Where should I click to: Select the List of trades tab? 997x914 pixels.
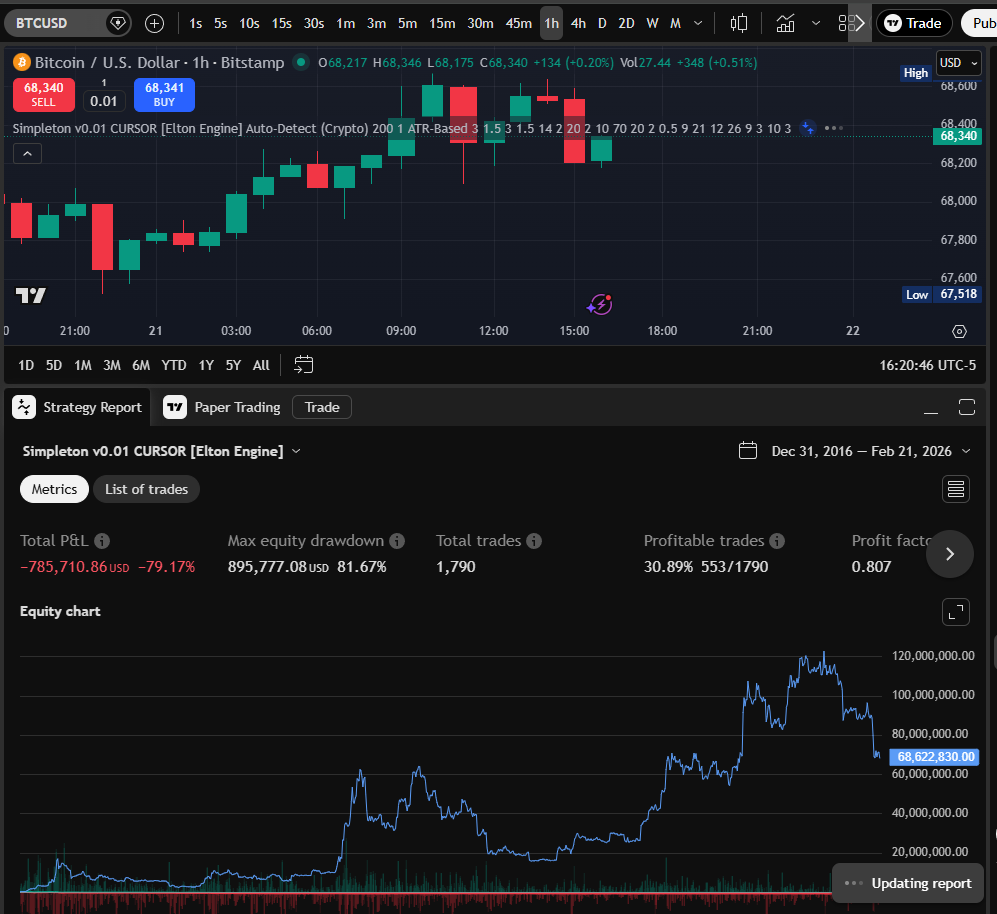[x=146, y=489]
